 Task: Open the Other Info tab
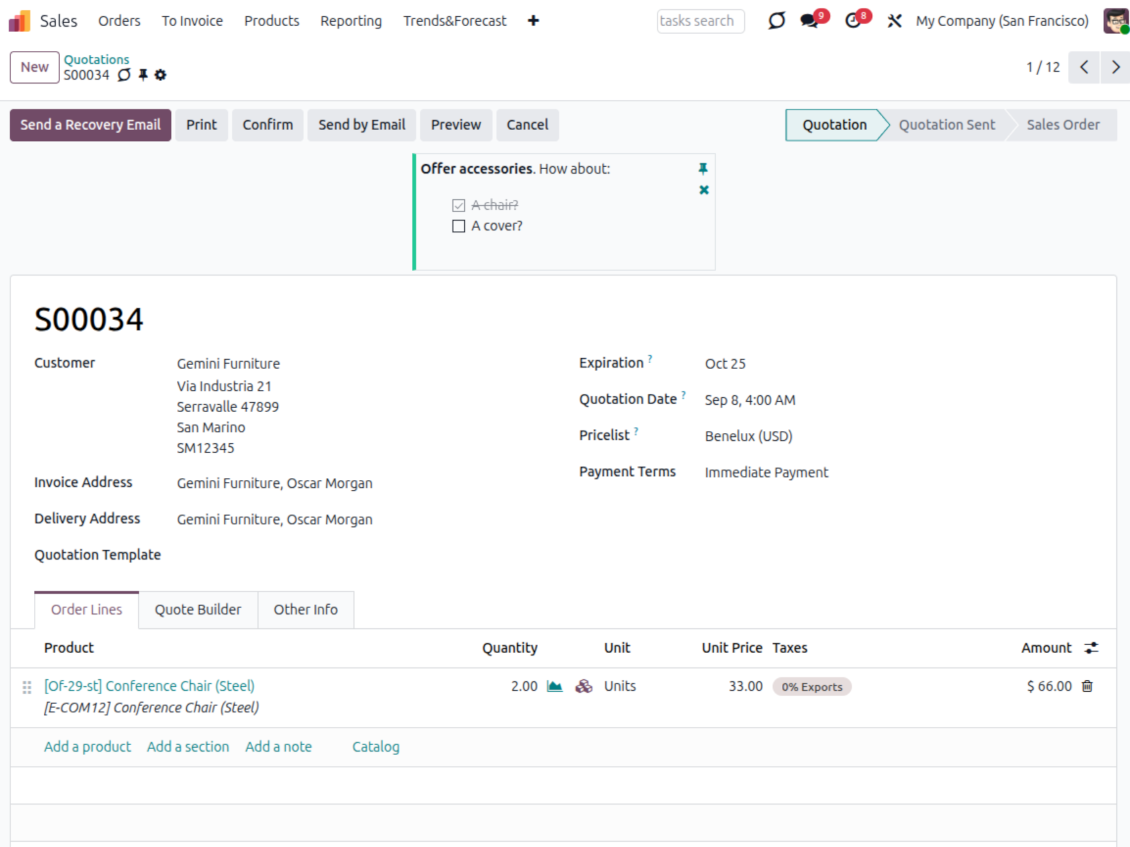(305, 609)
